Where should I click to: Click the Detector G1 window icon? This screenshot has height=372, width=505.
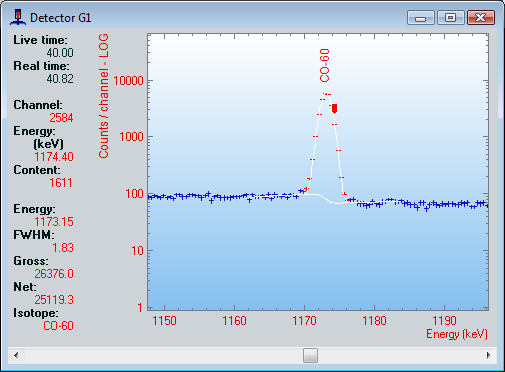tap(18, 17)
